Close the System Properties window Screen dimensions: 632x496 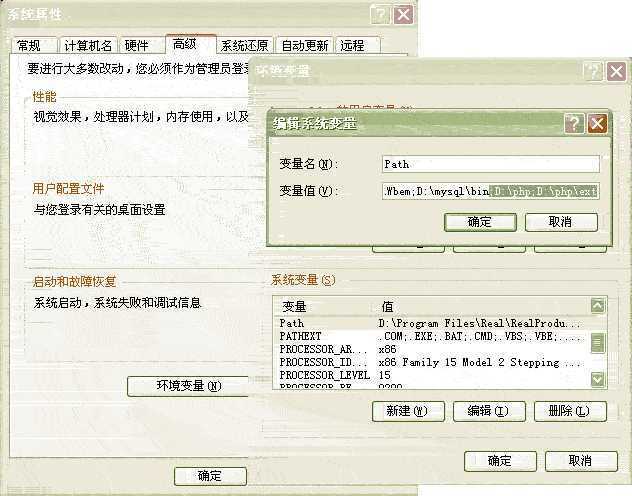tap(403, 15)
